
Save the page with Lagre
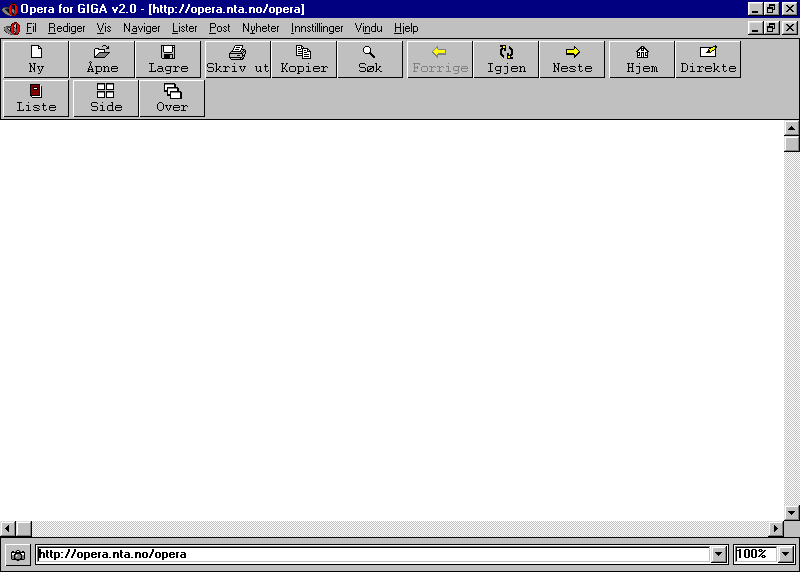click(168, 60)
